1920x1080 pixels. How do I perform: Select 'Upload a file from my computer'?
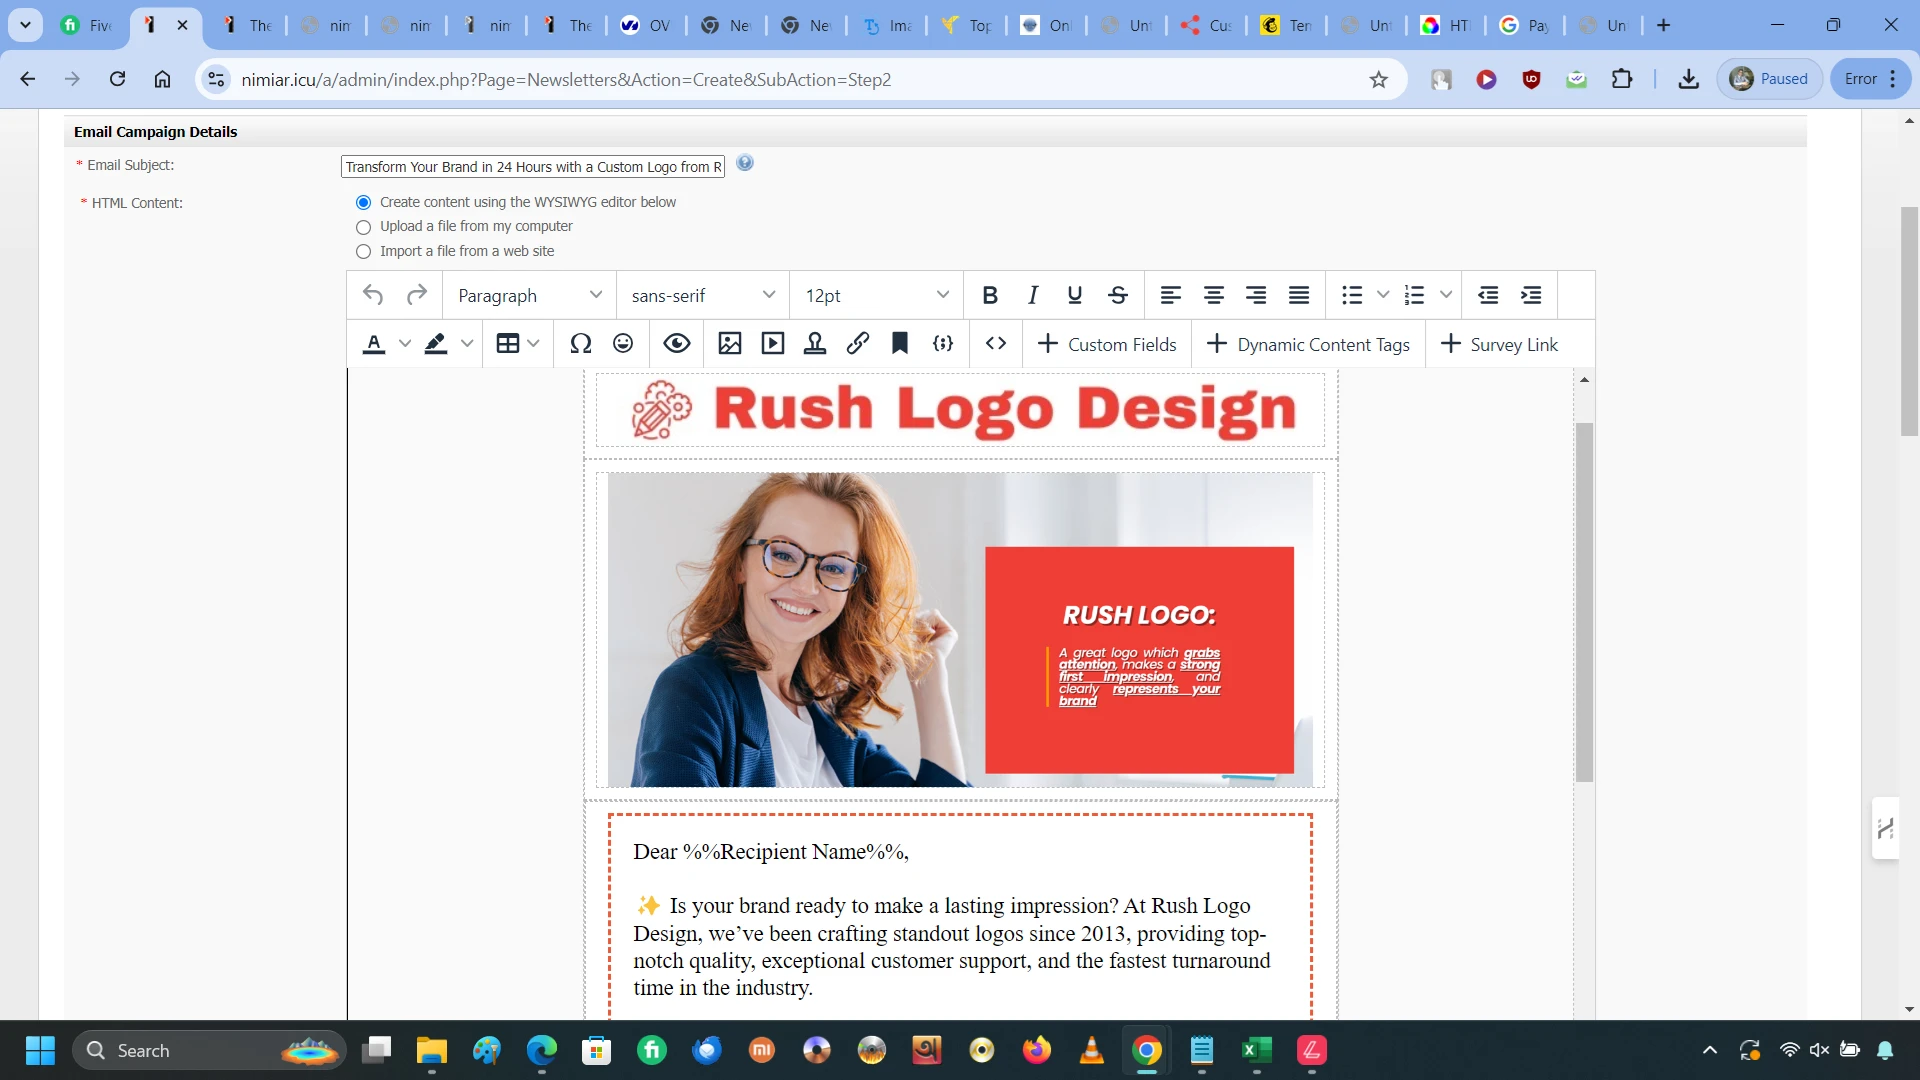click(x=364, y=227)
